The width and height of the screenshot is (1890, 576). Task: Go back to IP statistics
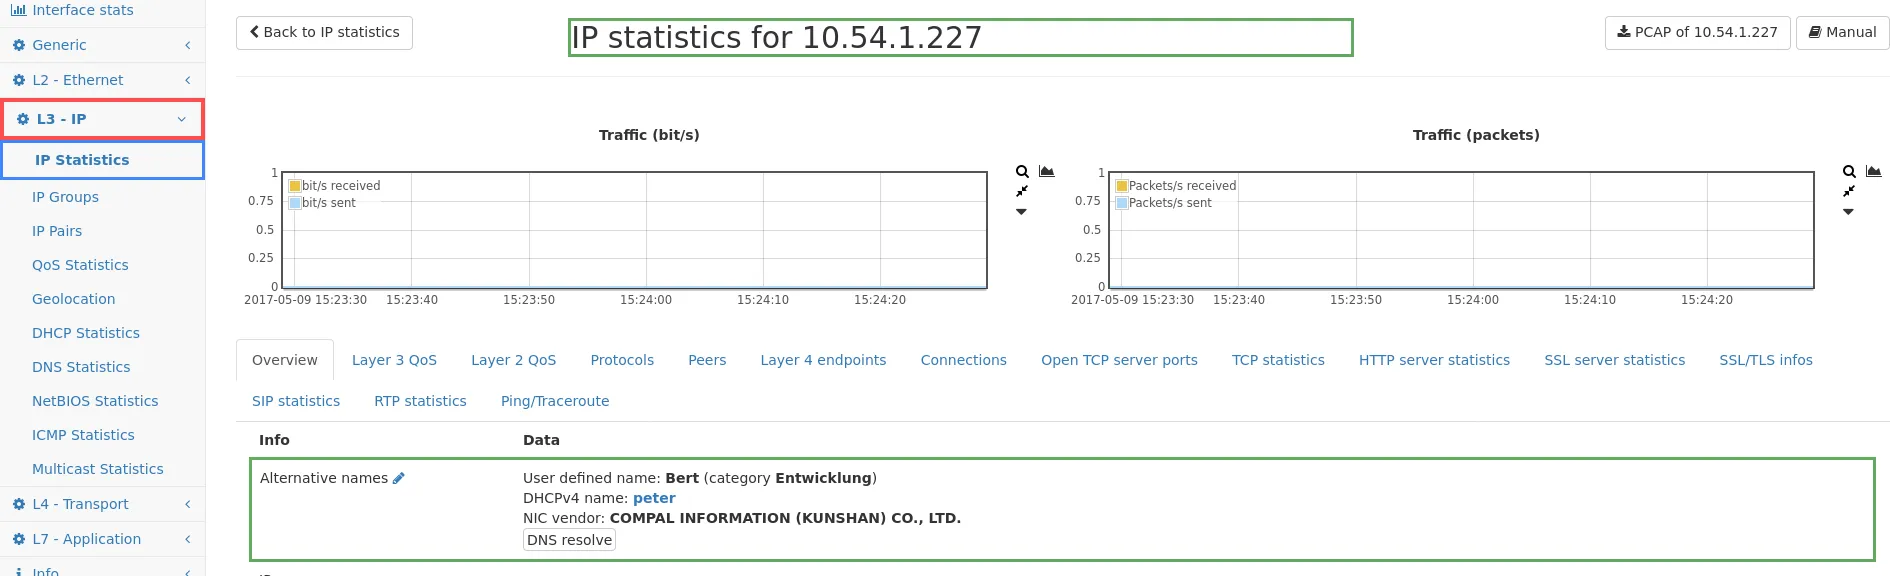pyautogui.click(x=324, y=32)
